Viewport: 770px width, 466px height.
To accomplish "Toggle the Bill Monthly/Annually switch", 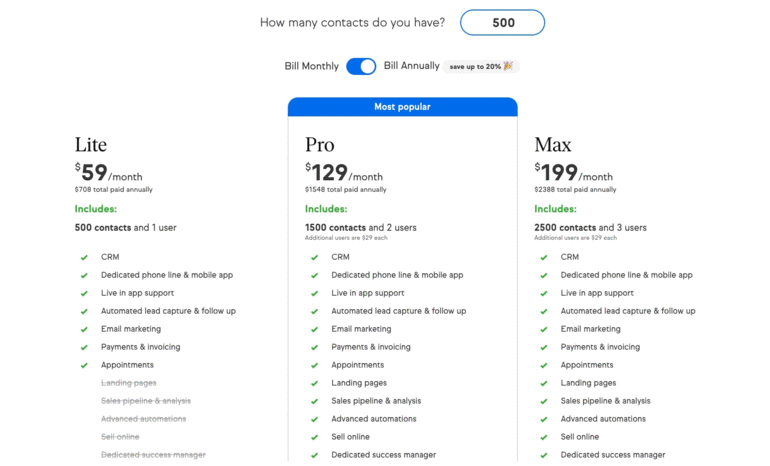I will (x=361, y=66).
